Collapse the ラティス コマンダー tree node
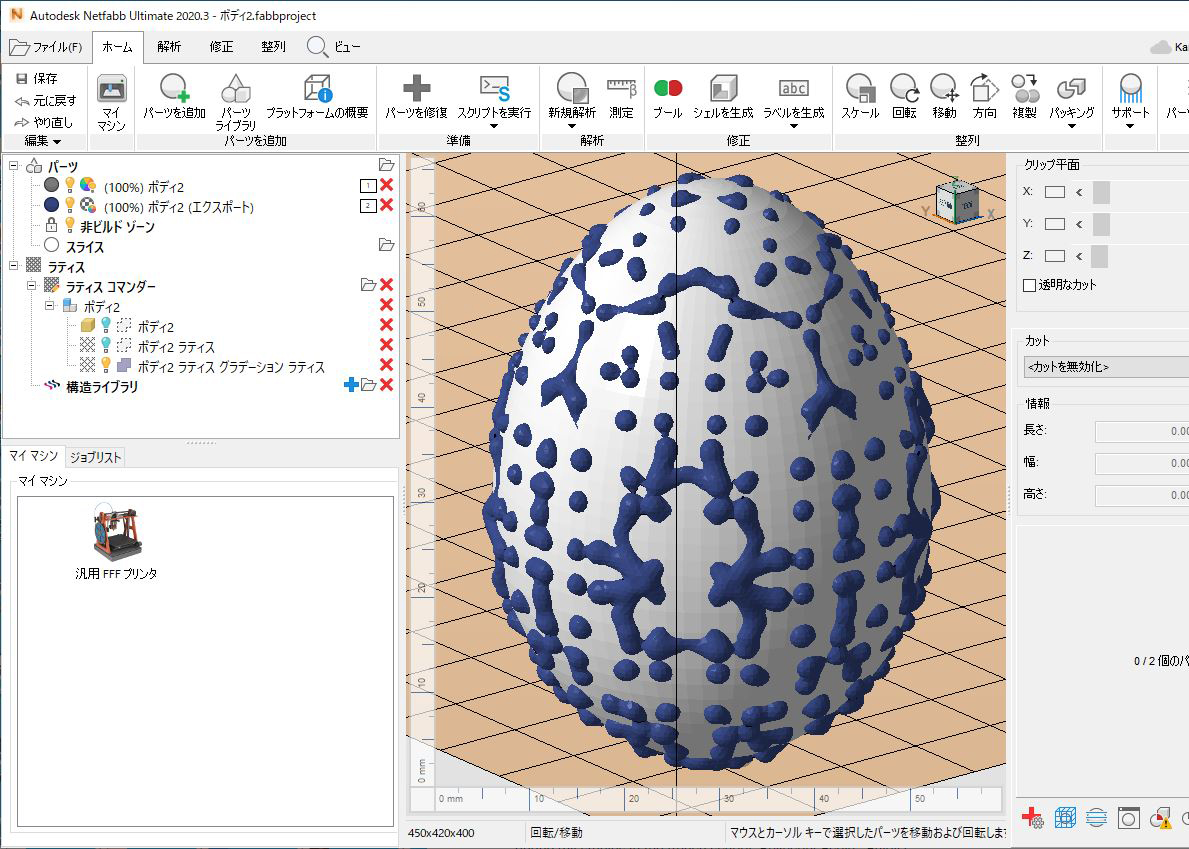Image resolution: width=1189 pixels, height=849 pixels. 32,287
